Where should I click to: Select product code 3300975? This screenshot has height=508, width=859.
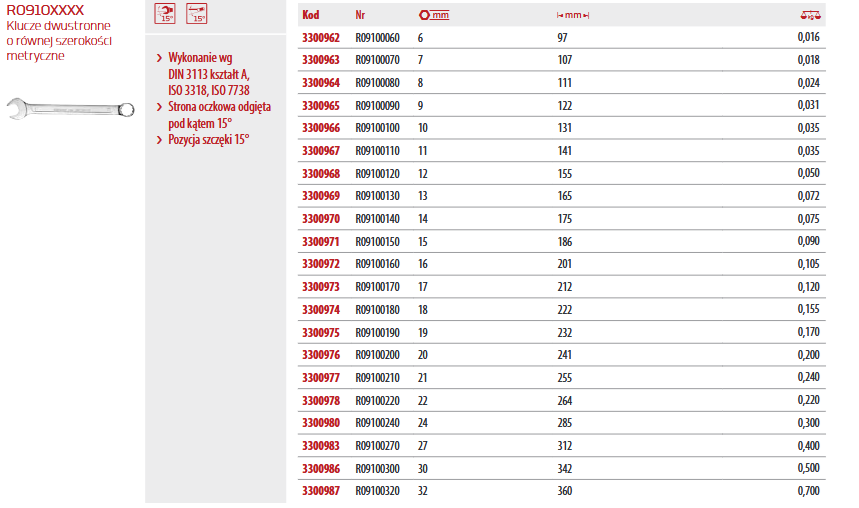[321, 333]
